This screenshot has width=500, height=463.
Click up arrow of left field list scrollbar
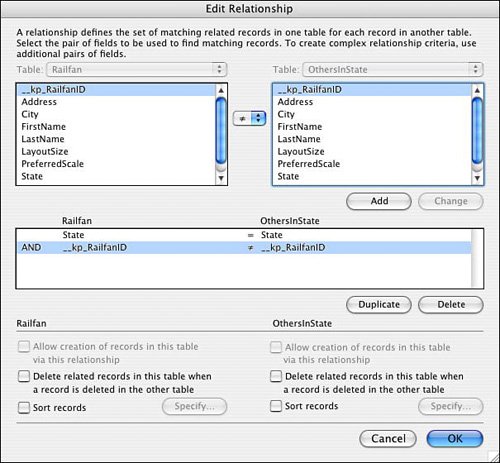coord(221,90)
